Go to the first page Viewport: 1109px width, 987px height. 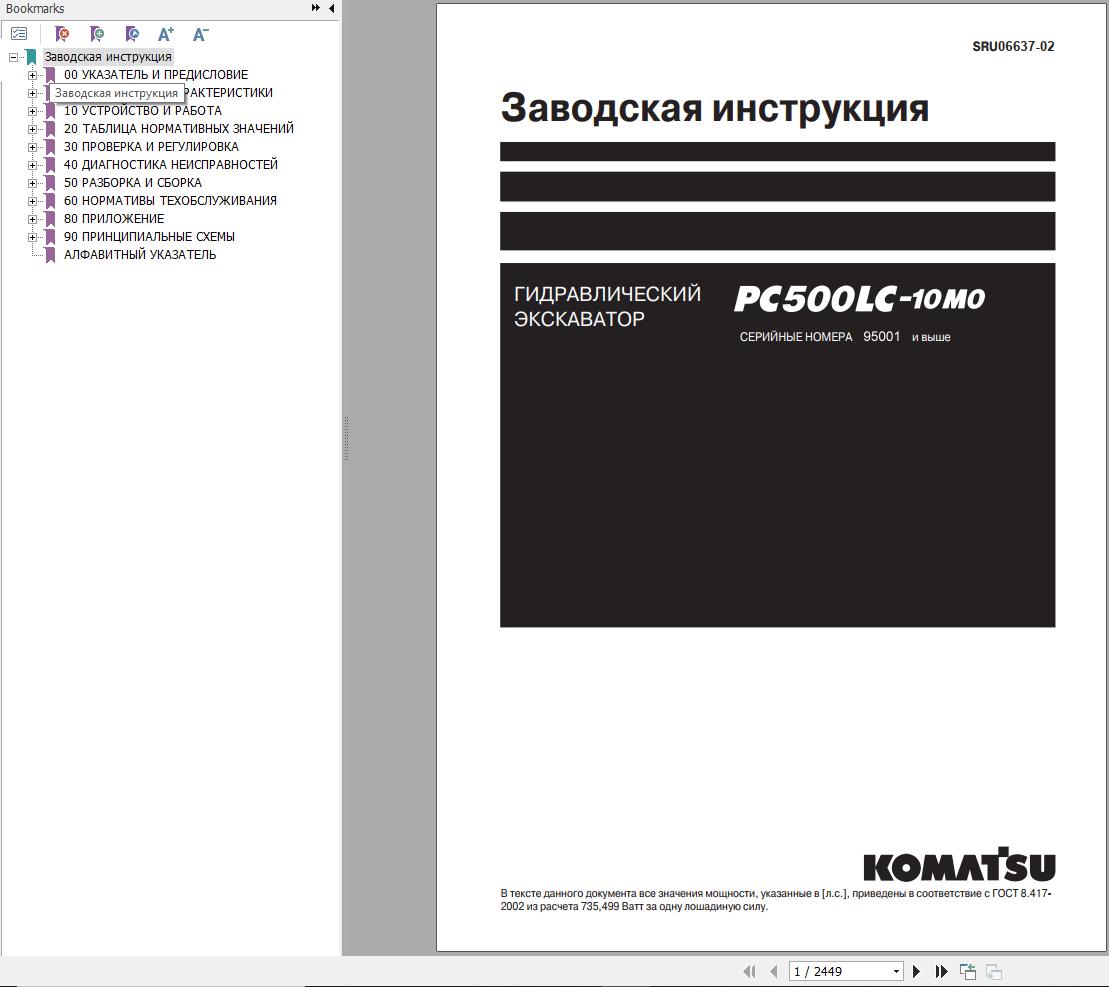[x=750, y=971]
